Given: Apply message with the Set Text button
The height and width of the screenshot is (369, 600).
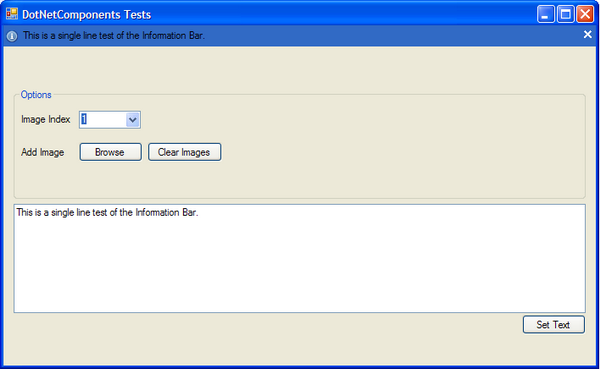Looking at the screenshot, I should (x=553, y=325).
